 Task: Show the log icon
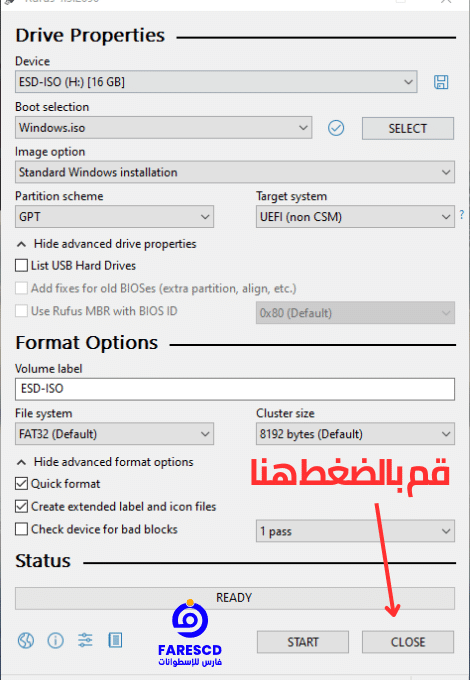point(115,640)
